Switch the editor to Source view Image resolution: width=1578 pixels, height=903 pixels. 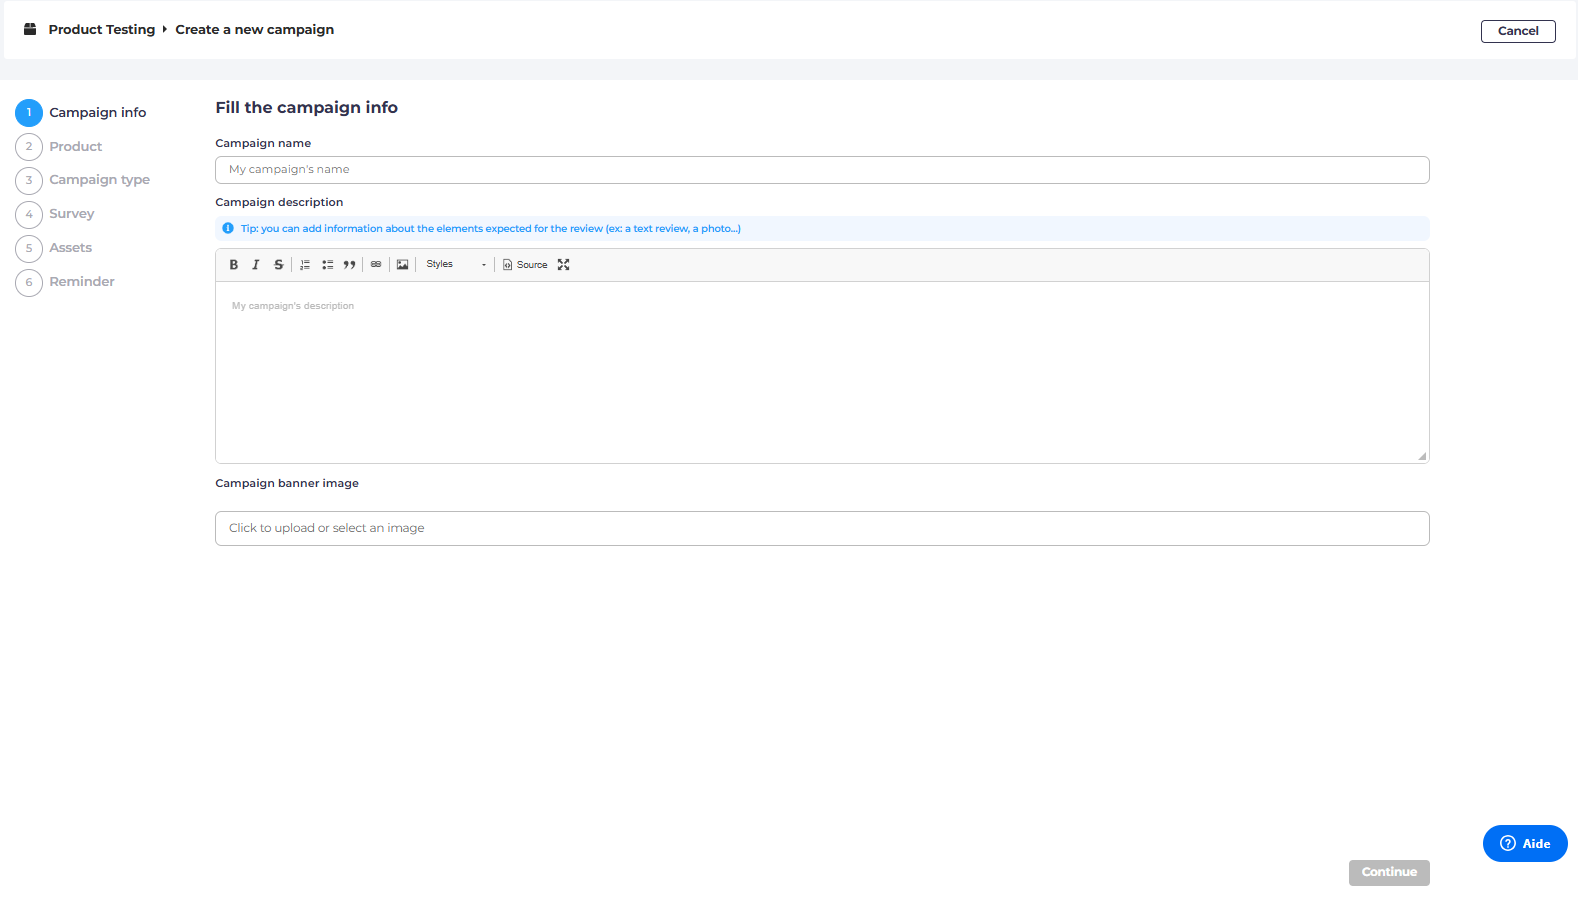pyautogui.click(x=525, y=265)
